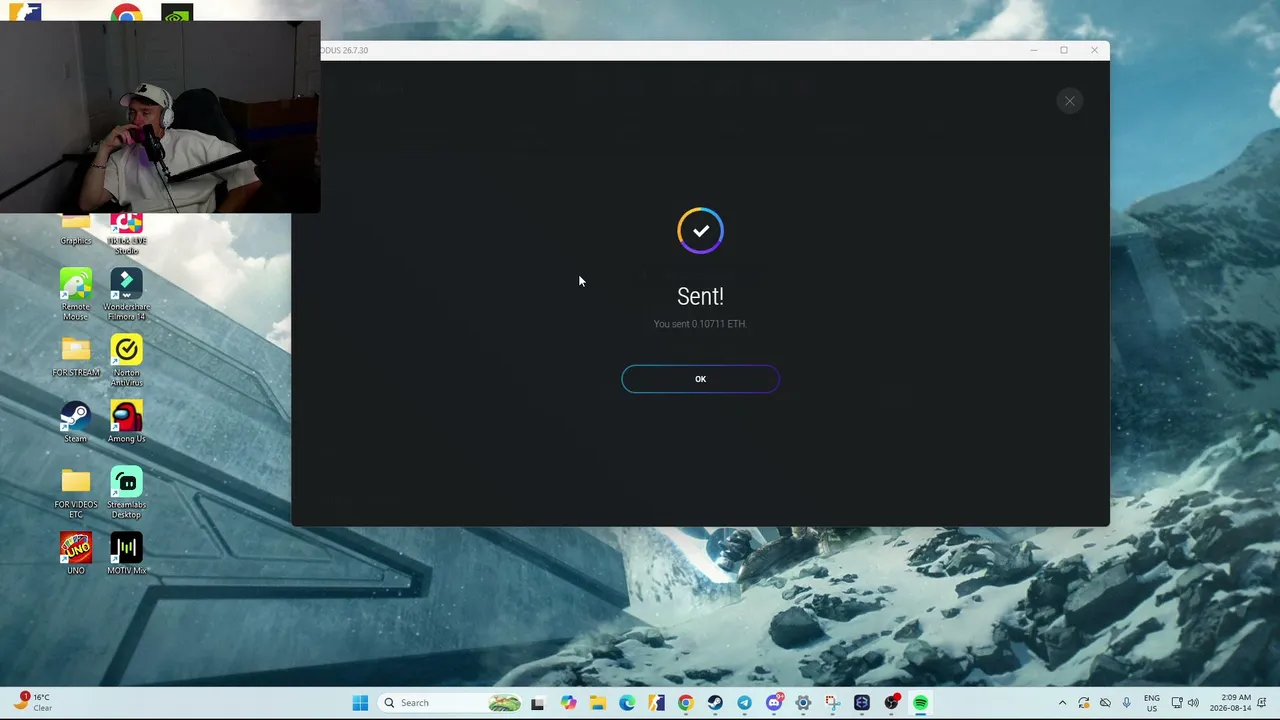Image resolution: width=1280 pixels, height=720 pixels.
Task: Click microphone icon in system tray
Action: (x=1126, y=703)
